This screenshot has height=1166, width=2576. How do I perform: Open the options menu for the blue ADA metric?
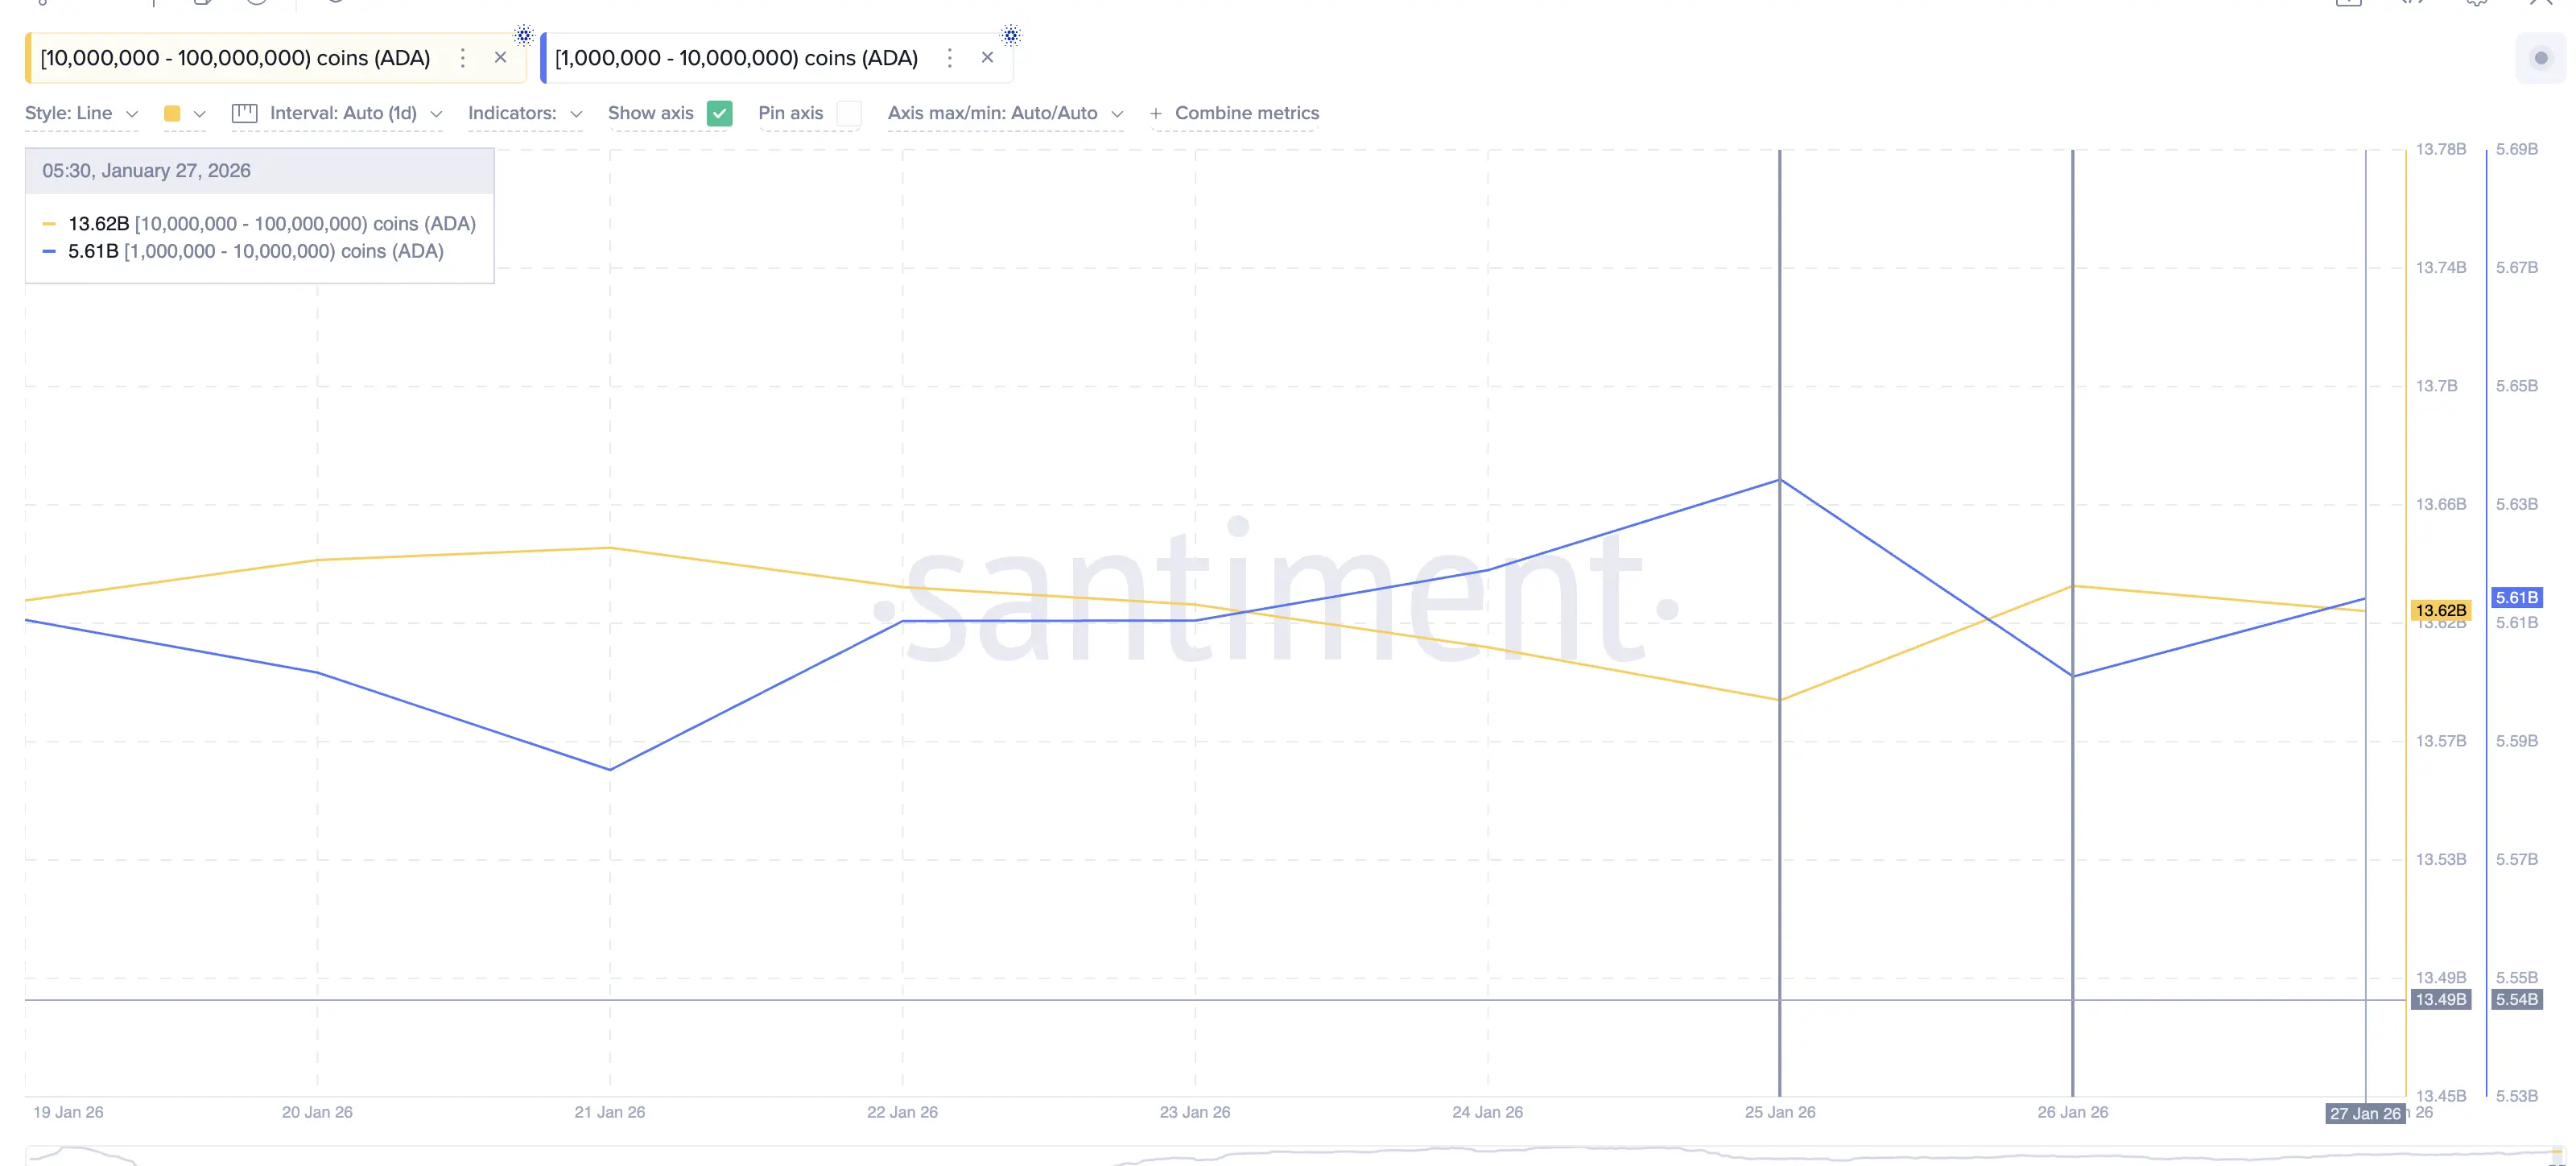[949, 58]
